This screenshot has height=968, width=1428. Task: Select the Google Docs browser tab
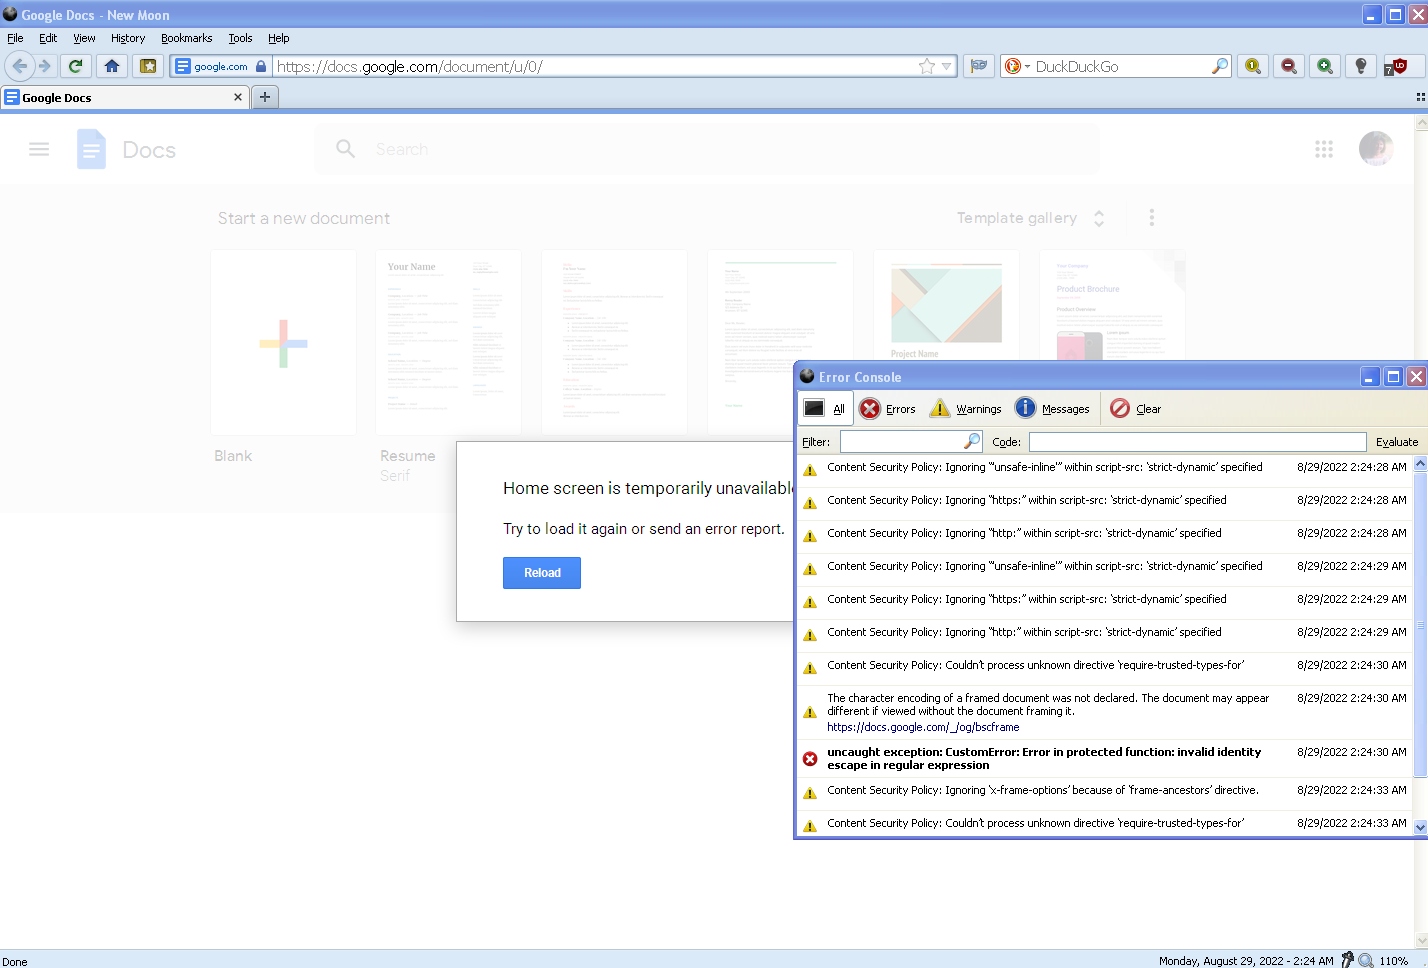pos(125,97)
